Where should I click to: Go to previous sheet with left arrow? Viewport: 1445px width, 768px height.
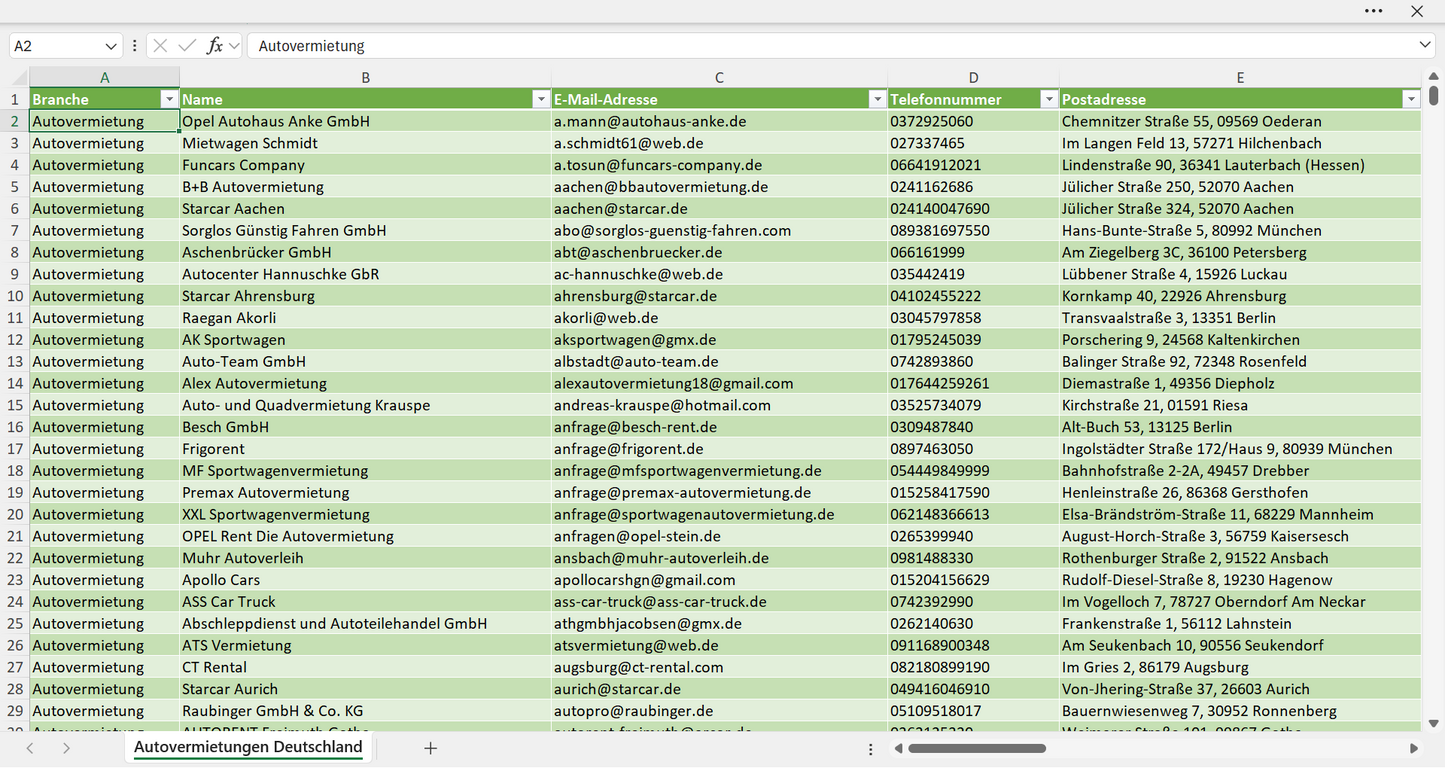click(x=30, y=748)
